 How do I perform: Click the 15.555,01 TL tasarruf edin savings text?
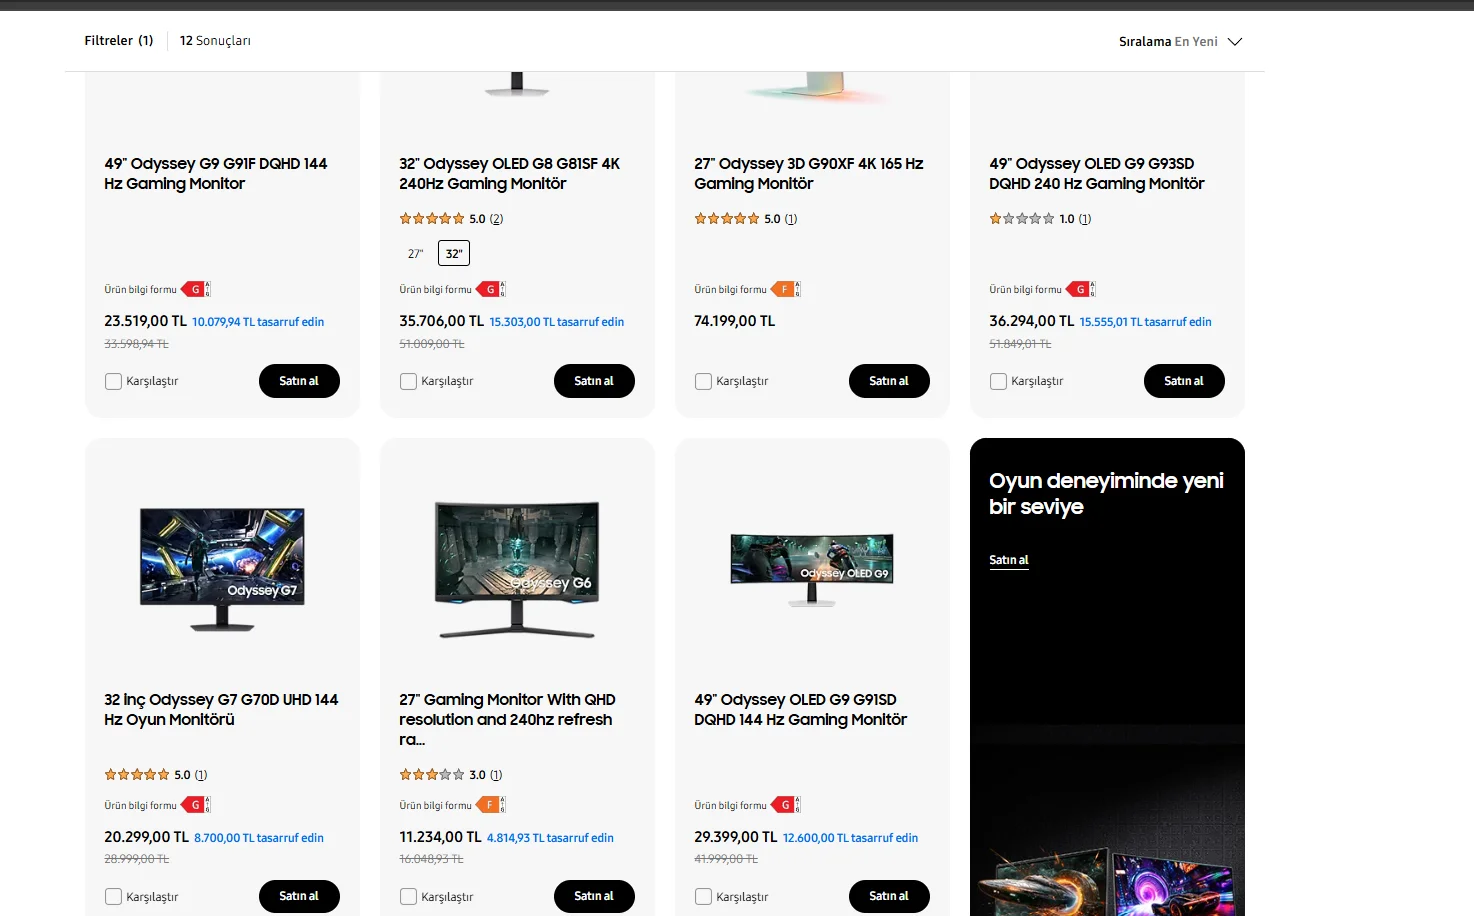1145,322
